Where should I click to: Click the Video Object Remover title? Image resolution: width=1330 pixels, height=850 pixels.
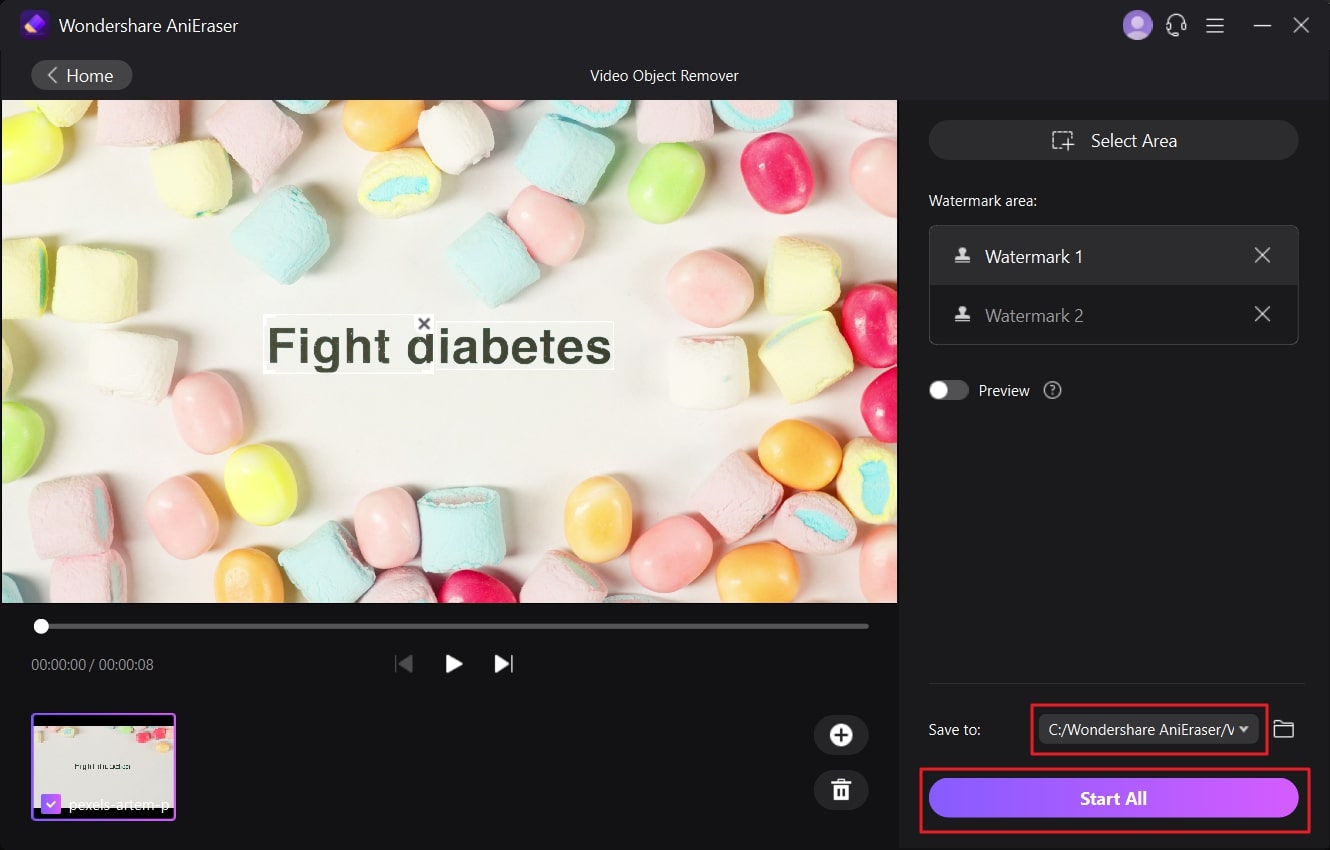click(663, 75)
